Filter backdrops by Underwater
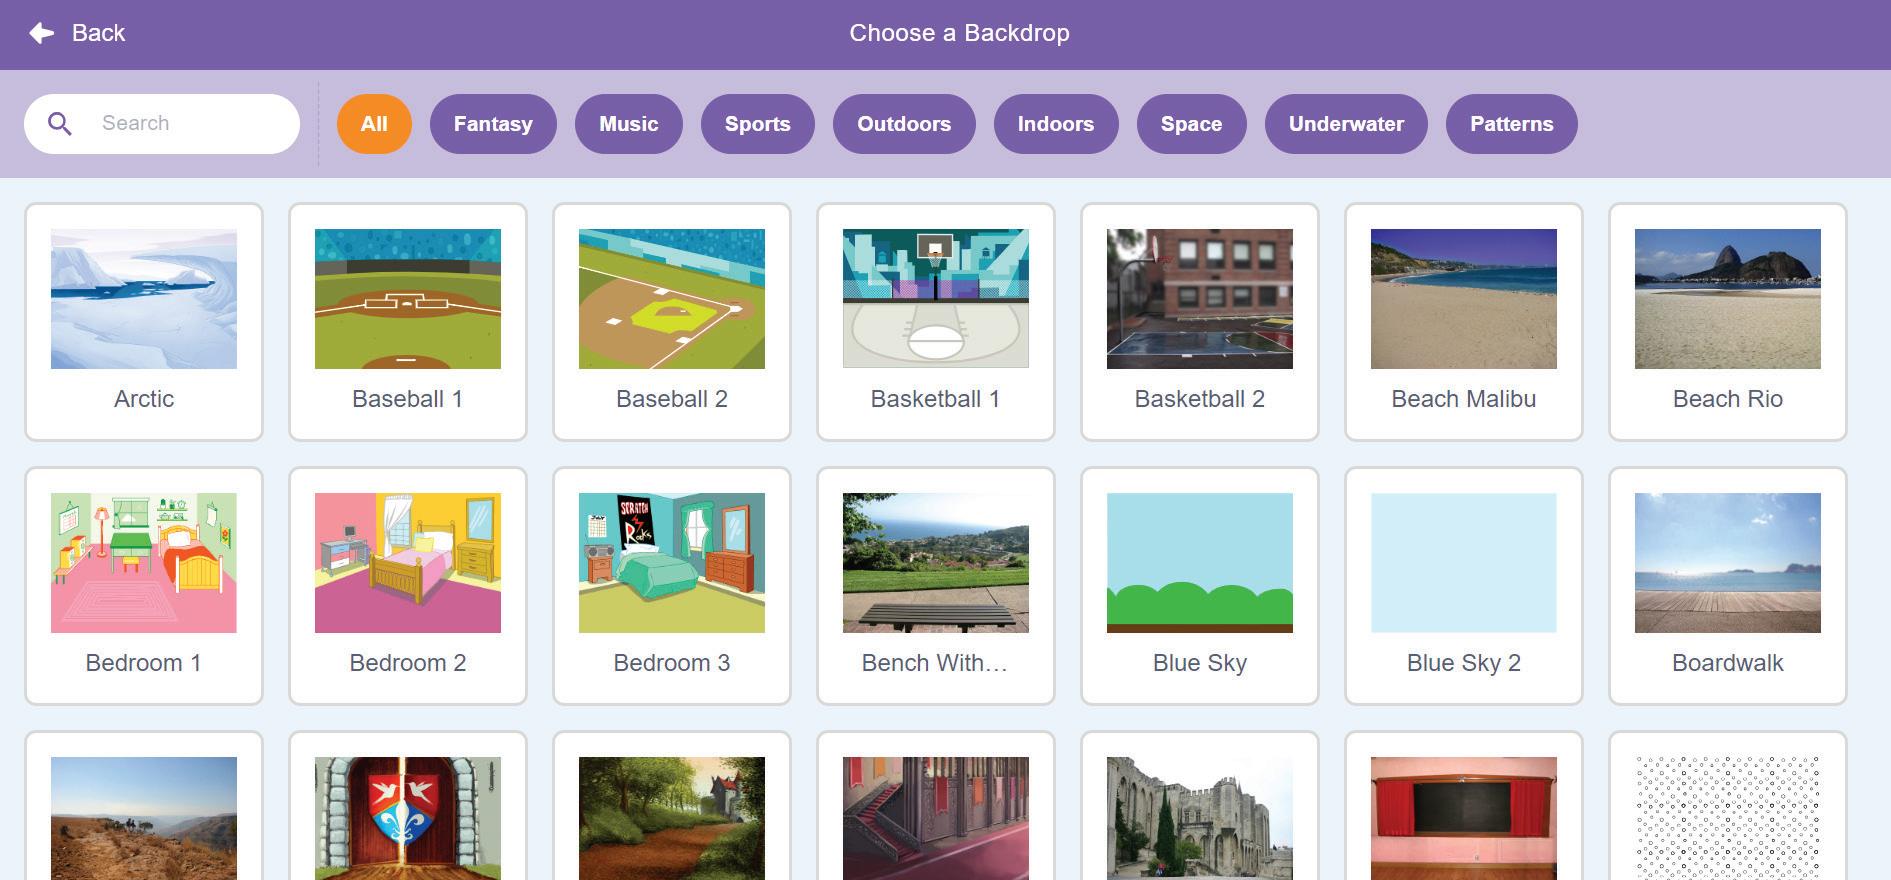Viewport: 1891px width, 880px height. [x=1346, y=124]
